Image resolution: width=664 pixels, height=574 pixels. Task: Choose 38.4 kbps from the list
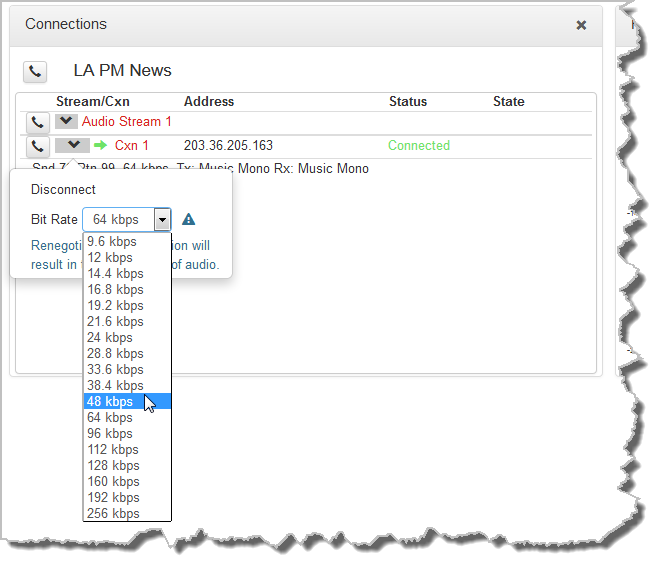(x=127, y=385)
